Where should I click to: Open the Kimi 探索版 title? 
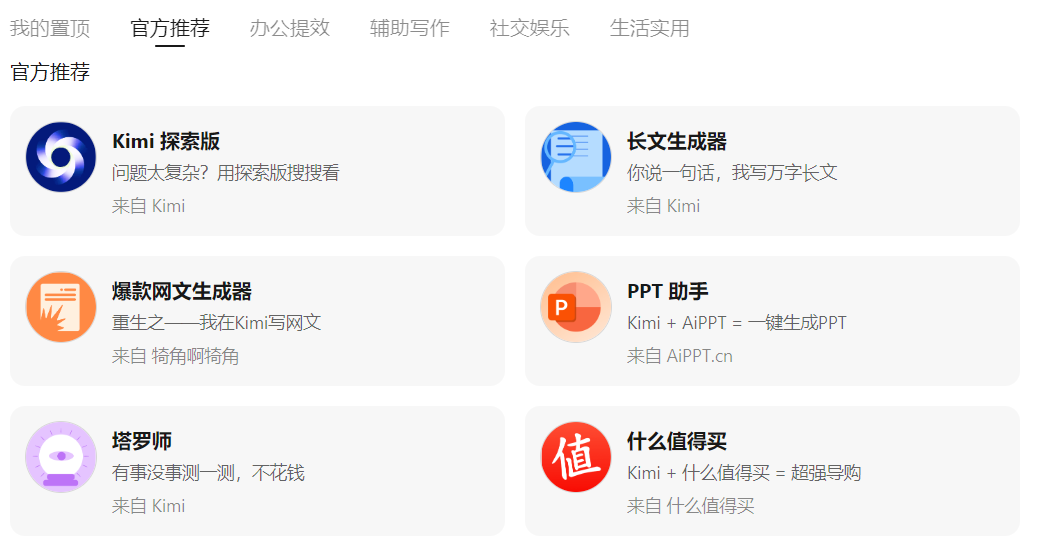point(166,142)
